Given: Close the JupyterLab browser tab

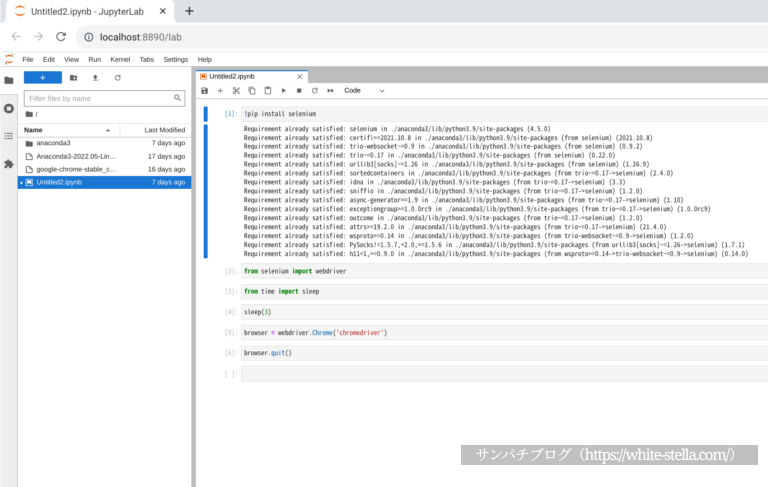Looking at the screenshot, I should point(163,11).
